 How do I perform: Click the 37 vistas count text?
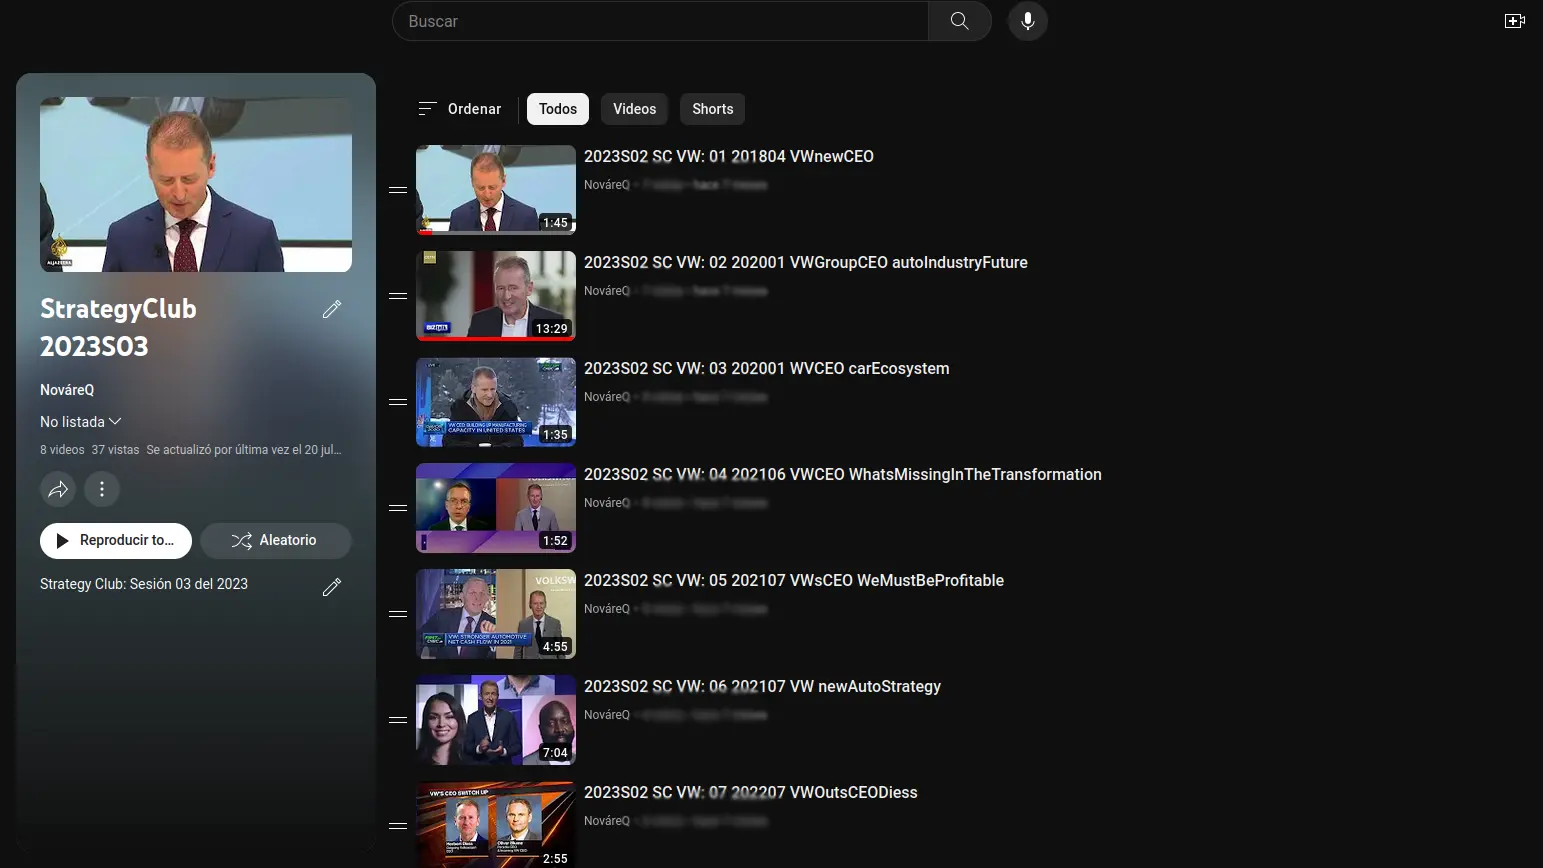coord(115,450)
